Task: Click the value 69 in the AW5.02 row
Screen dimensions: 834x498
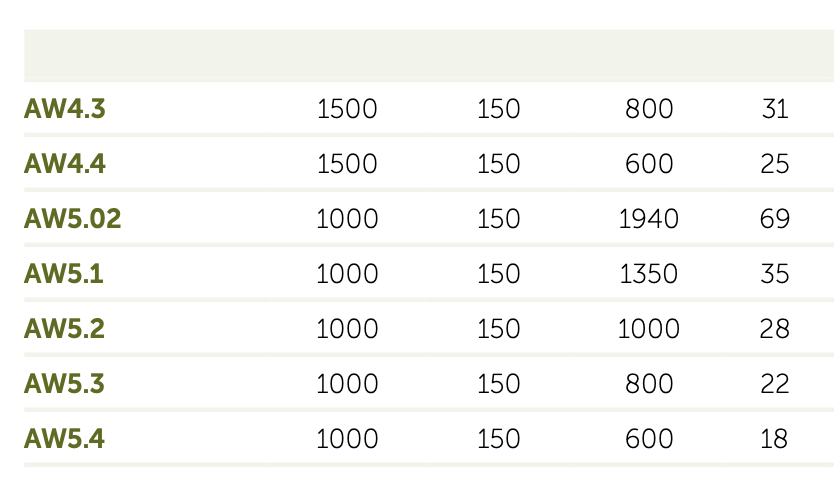Action: pos(775,219)
